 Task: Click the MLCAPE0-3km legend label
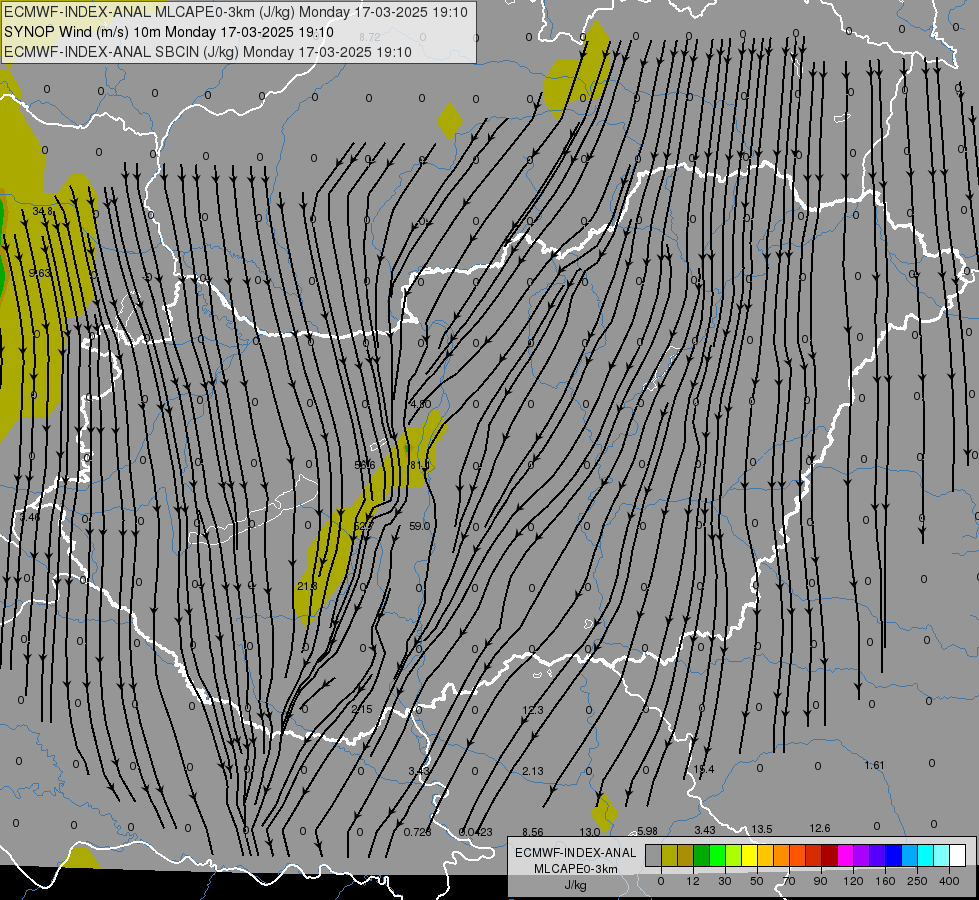[x=576, y=869]
